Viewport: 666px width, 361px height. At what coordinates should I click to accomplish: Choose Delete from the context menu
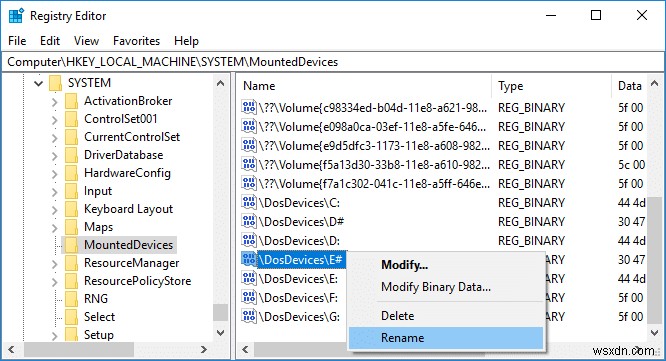click(x=446, y=316)
